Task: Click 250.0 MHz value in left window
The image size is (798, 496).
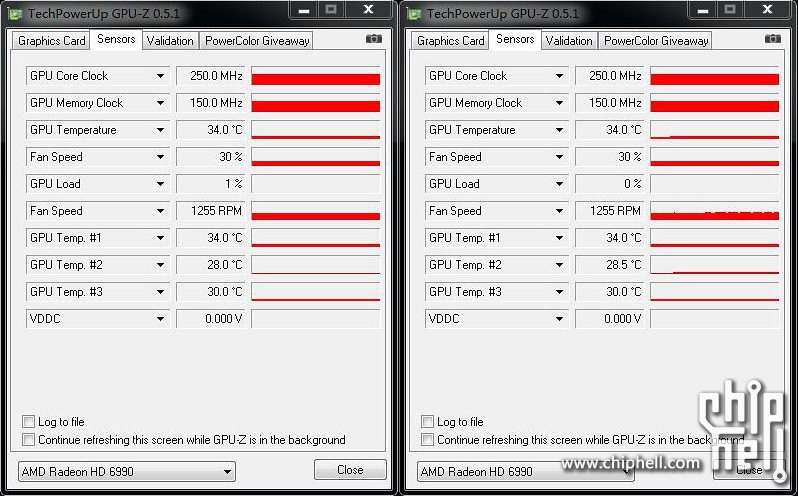Action: tap(210, 76)
